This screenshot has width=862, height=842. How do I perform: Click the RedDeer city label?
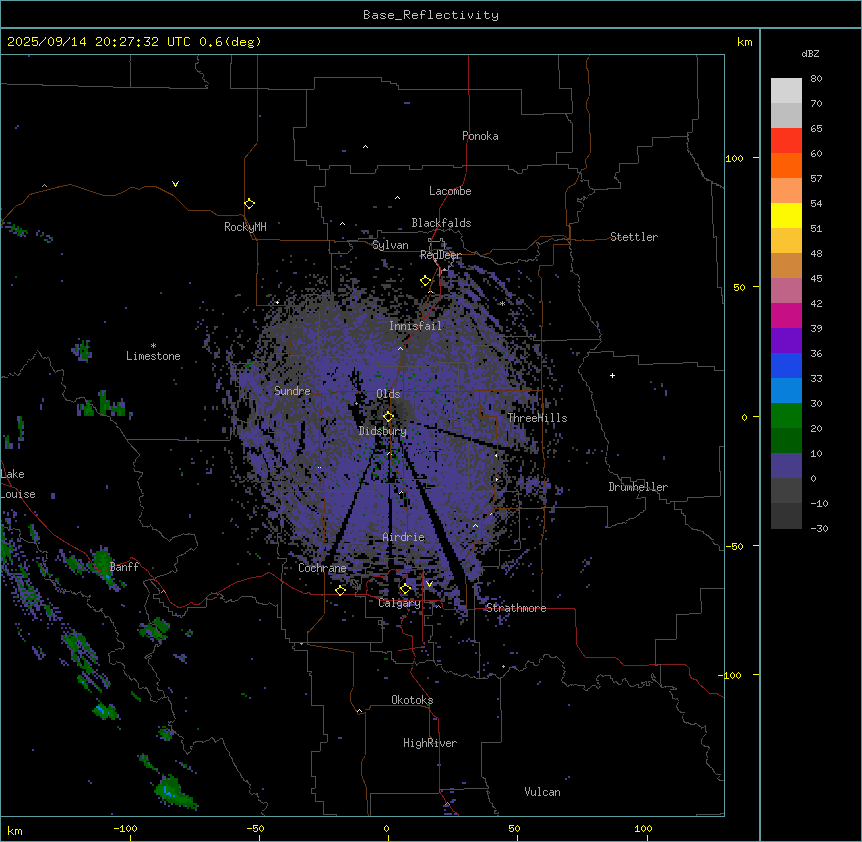440,255
